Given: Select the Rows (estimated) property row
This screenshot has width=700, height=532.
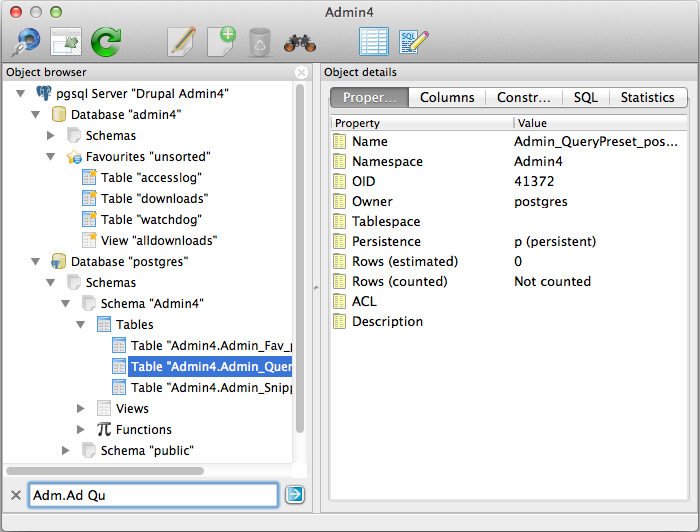Looking at the screenshot, I should point(509,262).
